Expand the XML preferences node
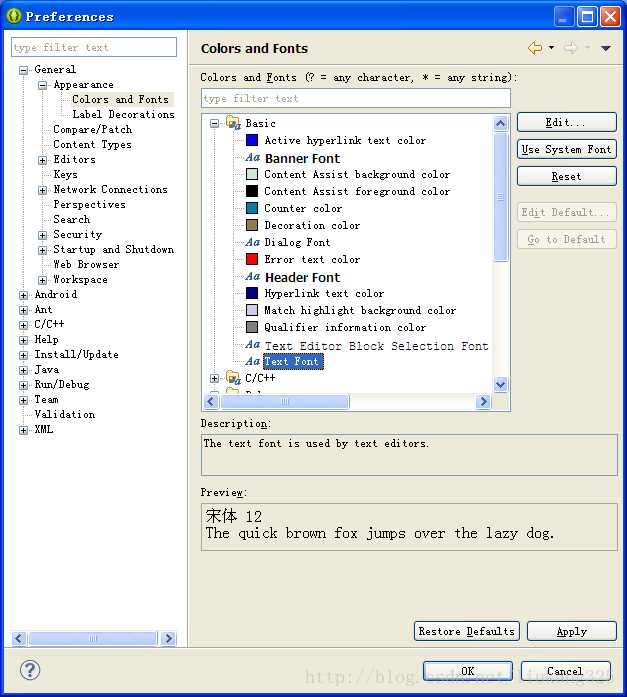 click(x=24, y=430)
